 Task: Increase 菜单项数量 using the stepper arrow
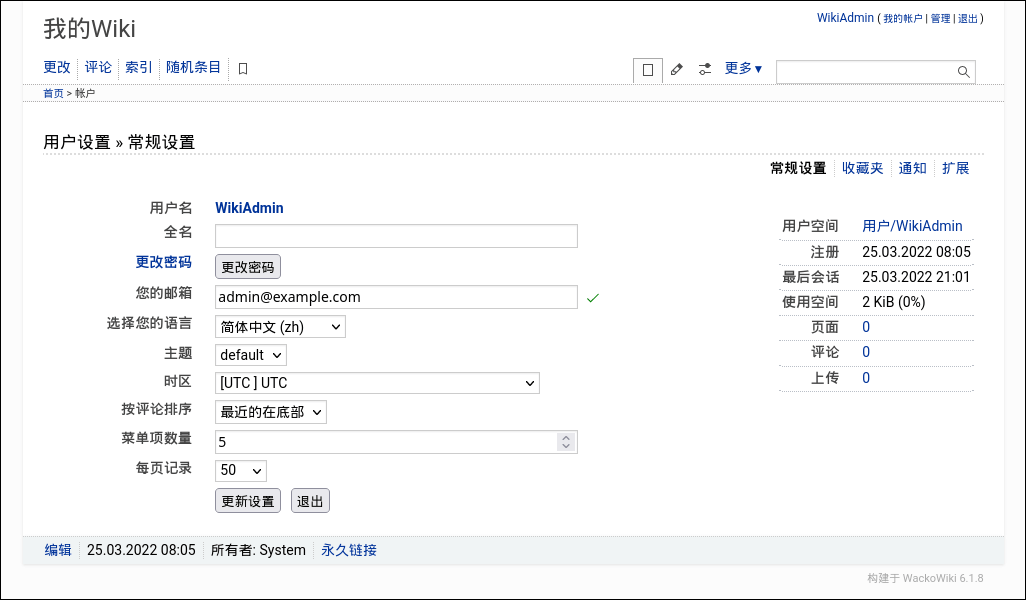[565, 437]
